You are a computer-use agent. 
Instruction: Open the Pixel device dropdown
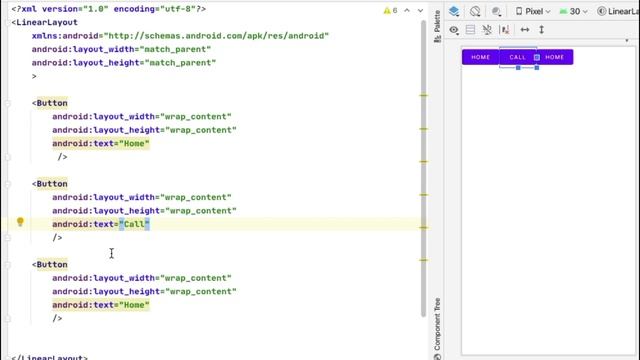coord(533,11)
